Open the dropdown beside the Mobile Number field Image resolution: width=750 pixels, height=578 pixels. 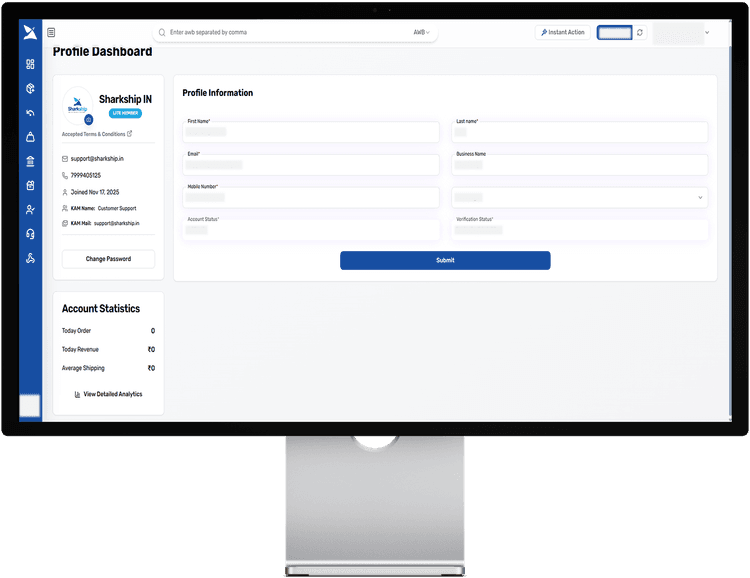point(579,197)
